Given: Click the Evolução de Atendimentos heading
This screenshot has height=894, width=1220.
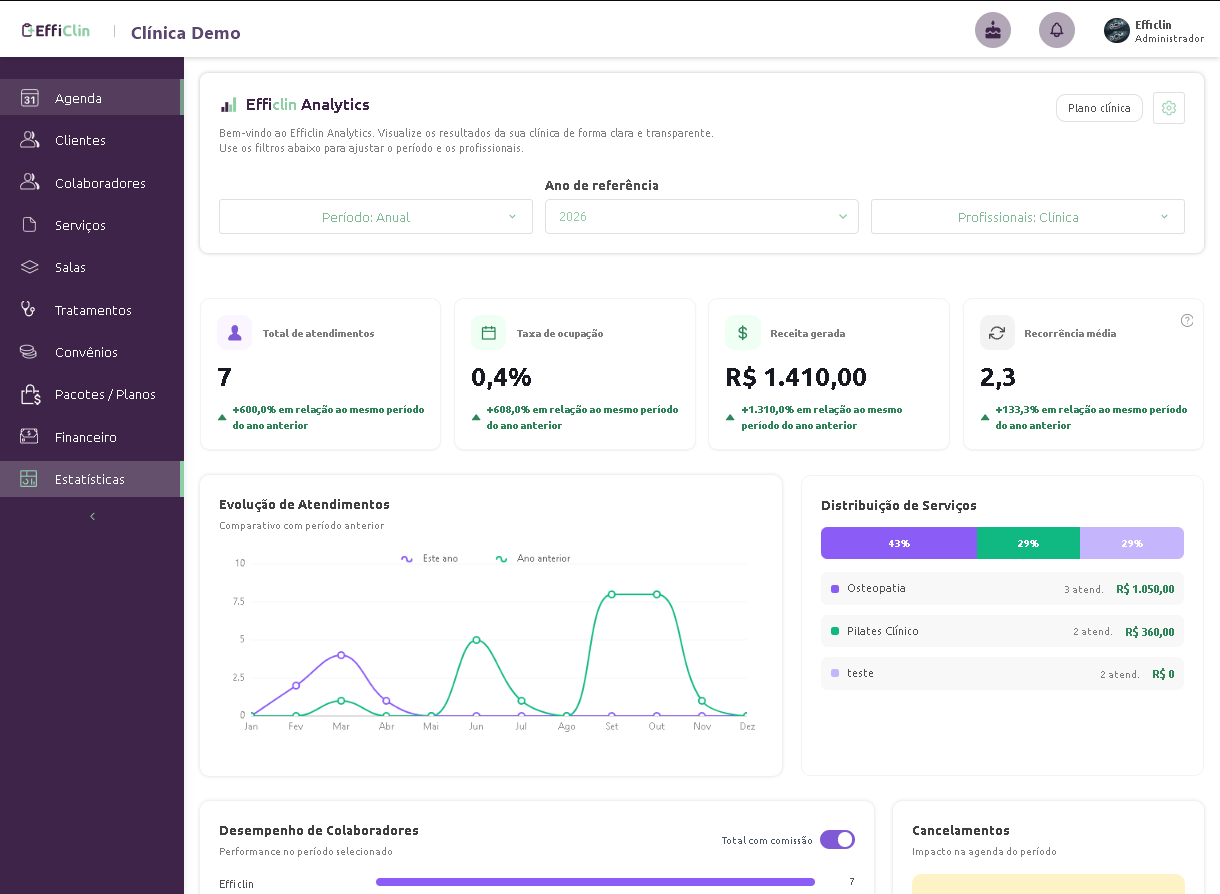Looking at the screenshot, I should (304, 504).
